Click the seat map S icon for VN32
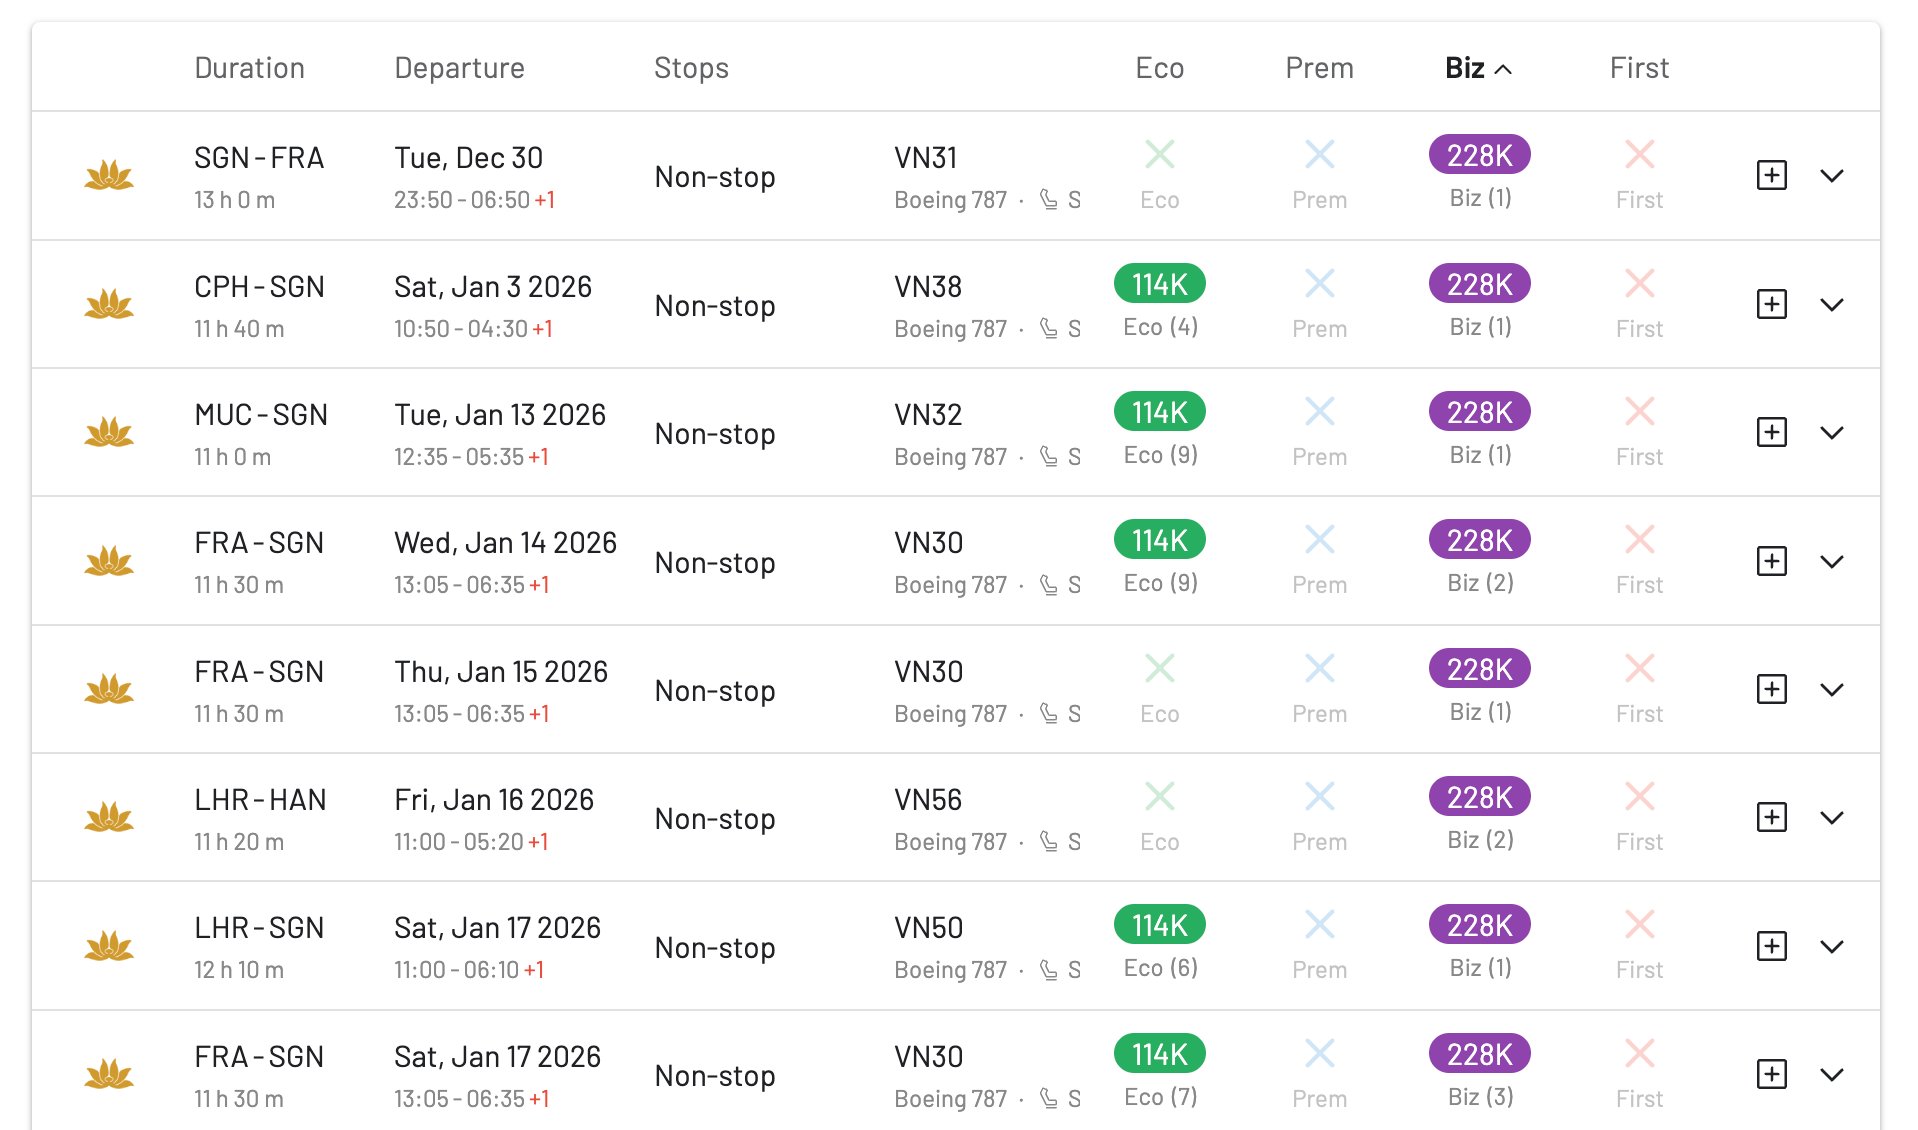This screenshot has width=1918, height=1130. pos(1074,456)
